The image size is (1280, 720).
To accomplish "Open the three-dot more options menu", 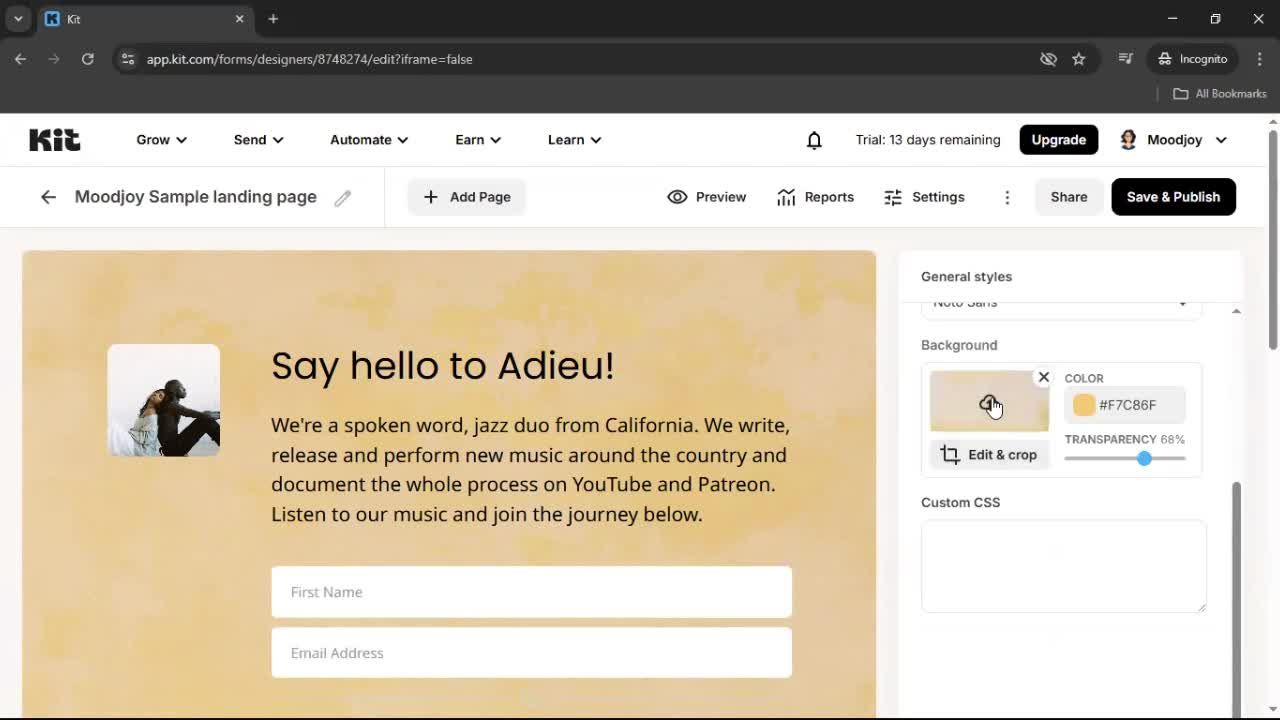I will pyautogui.click(x=1007, y=197).
